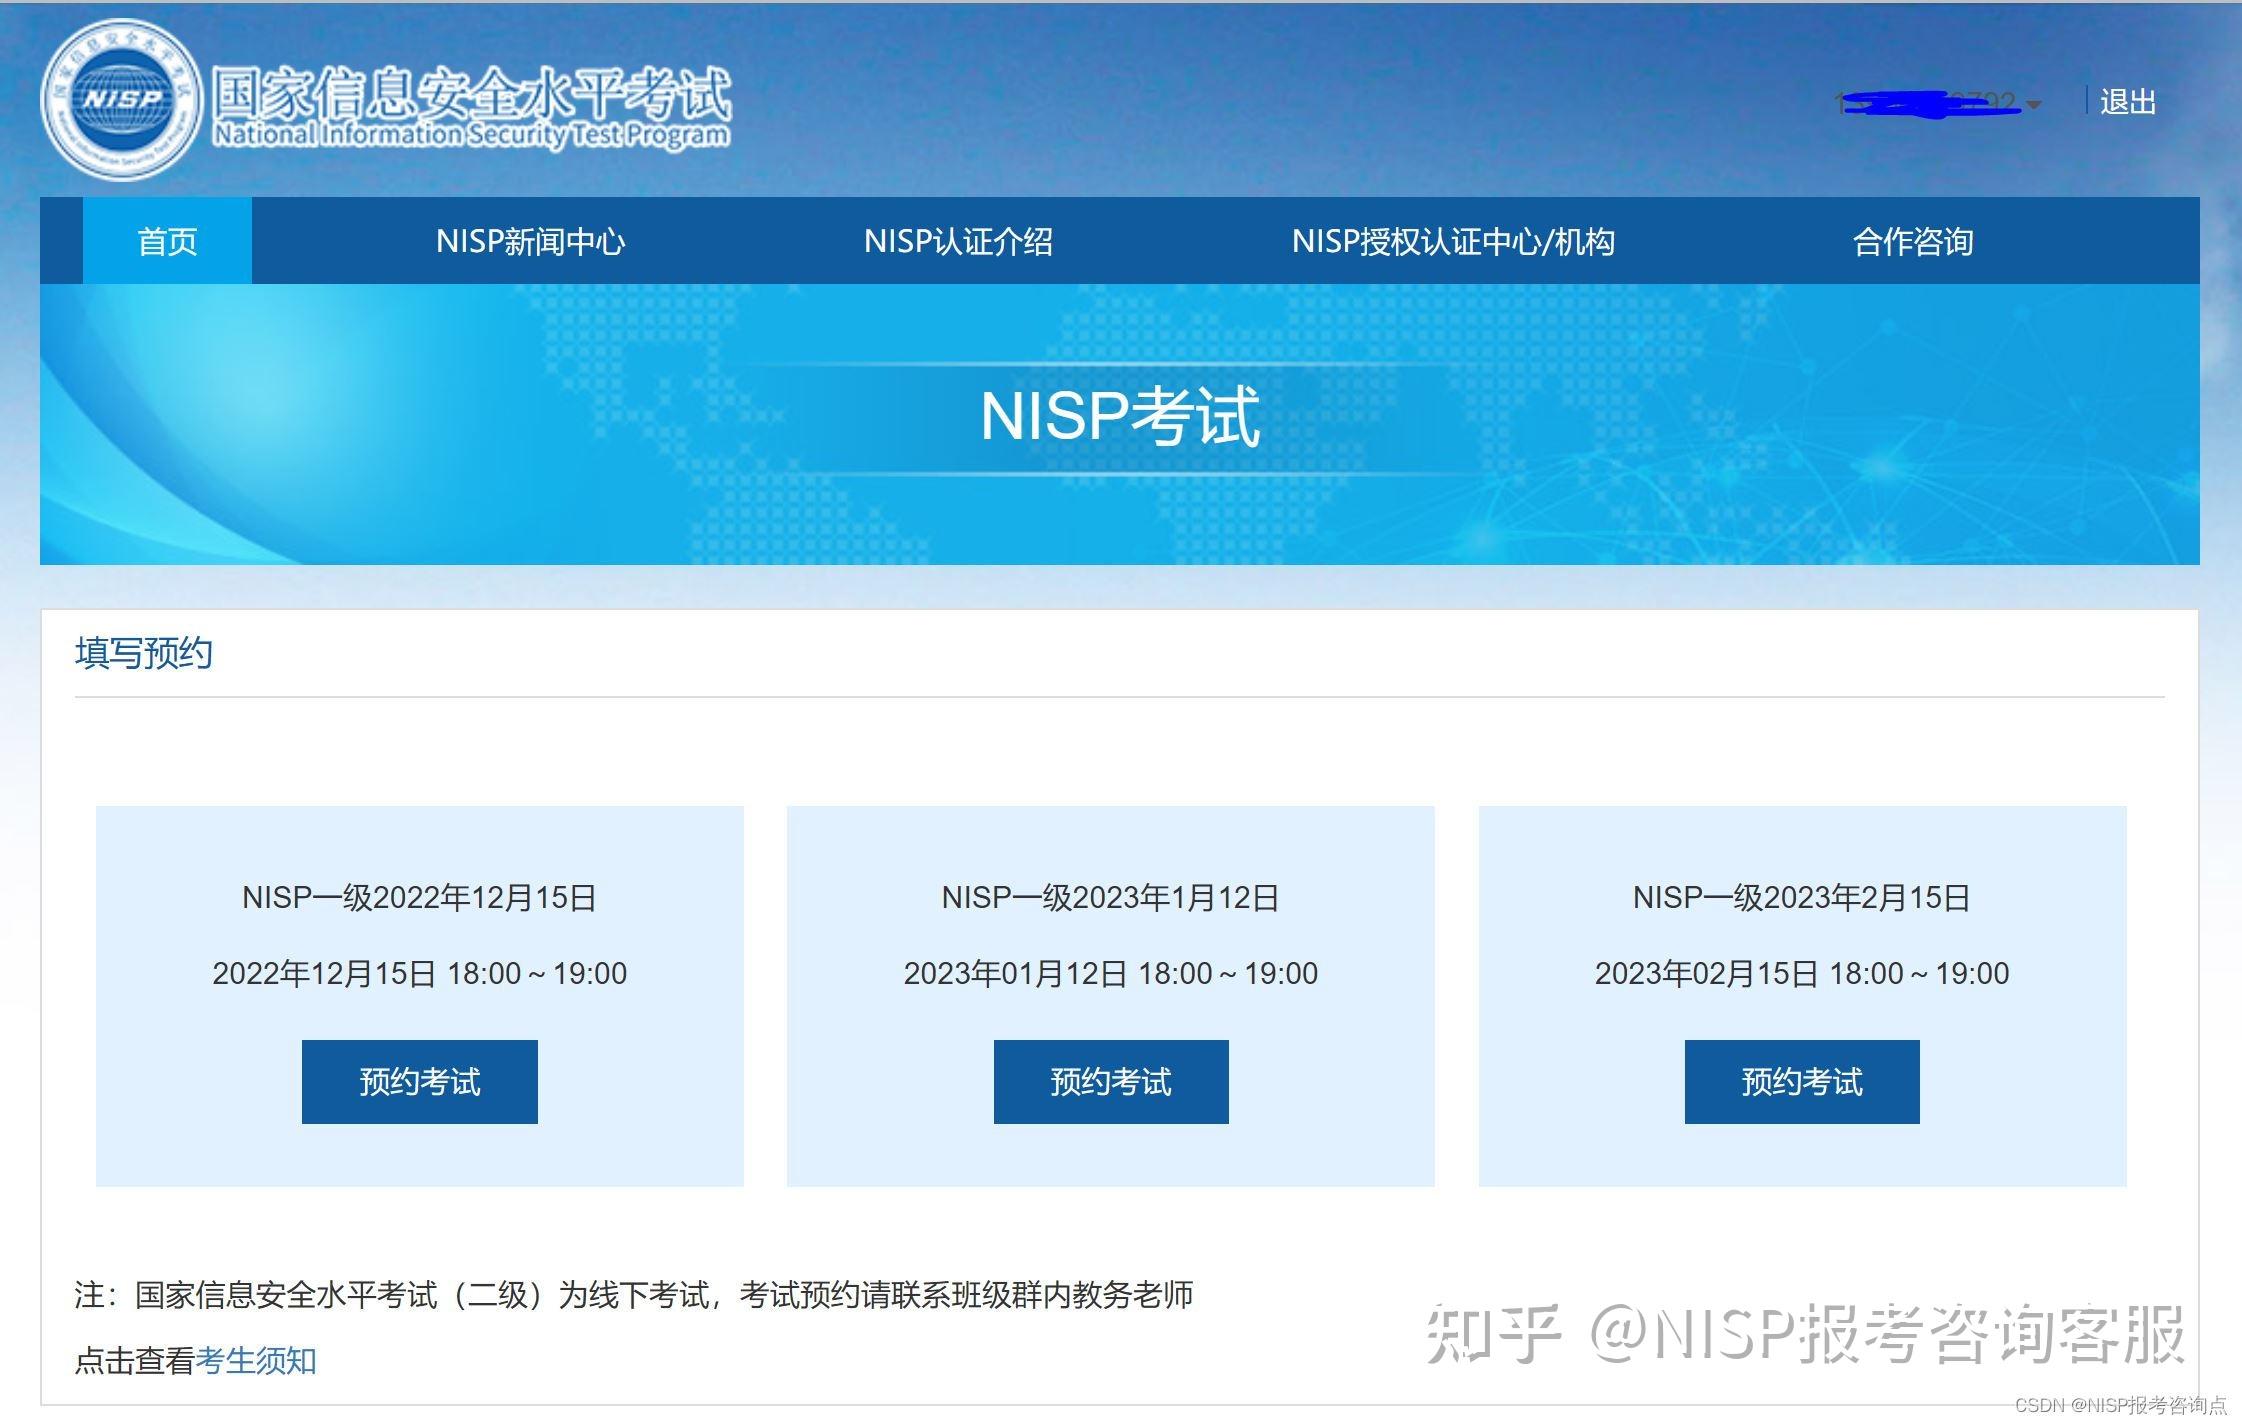Expand the user account dropdown arrow
2242x1425 pixels.
(x=2035, y=105)
